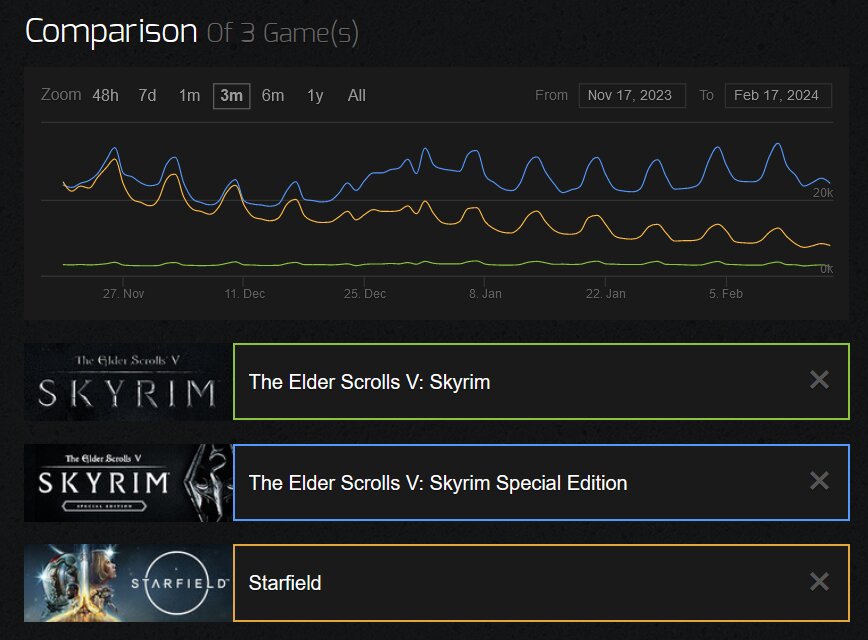Re-select the active 3m zoom range
Image resolution: width=868 pixels, height=640 pixels.
coord(231,95)
